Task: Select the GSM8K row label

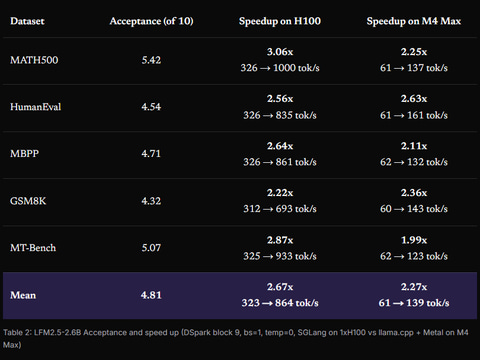Action: (28, 201)
